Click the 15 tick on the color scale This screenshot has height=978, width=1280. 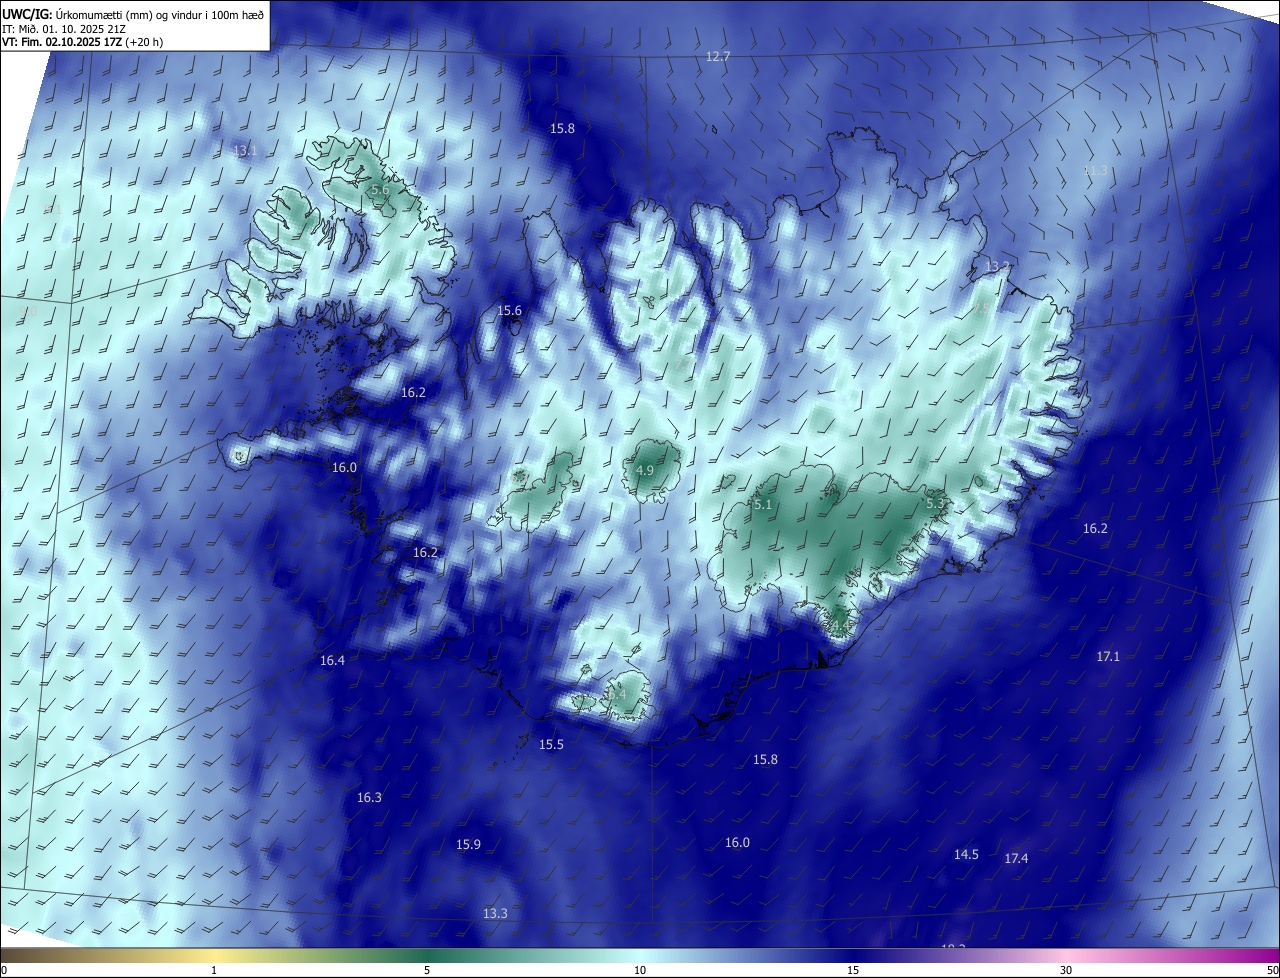click(x=853, y=971)
